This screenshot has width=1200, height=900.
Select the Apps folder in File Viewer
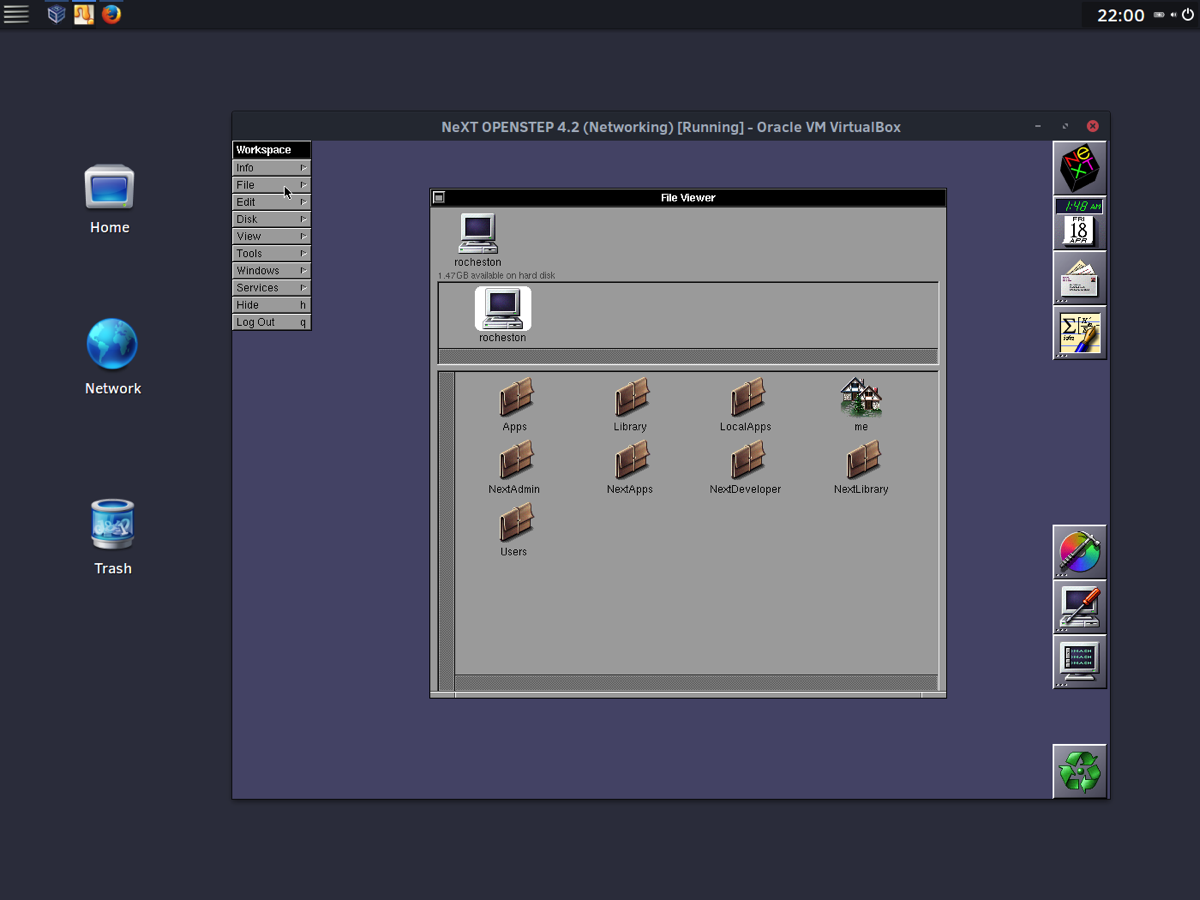pyautogui.click(x=515, y=398)
